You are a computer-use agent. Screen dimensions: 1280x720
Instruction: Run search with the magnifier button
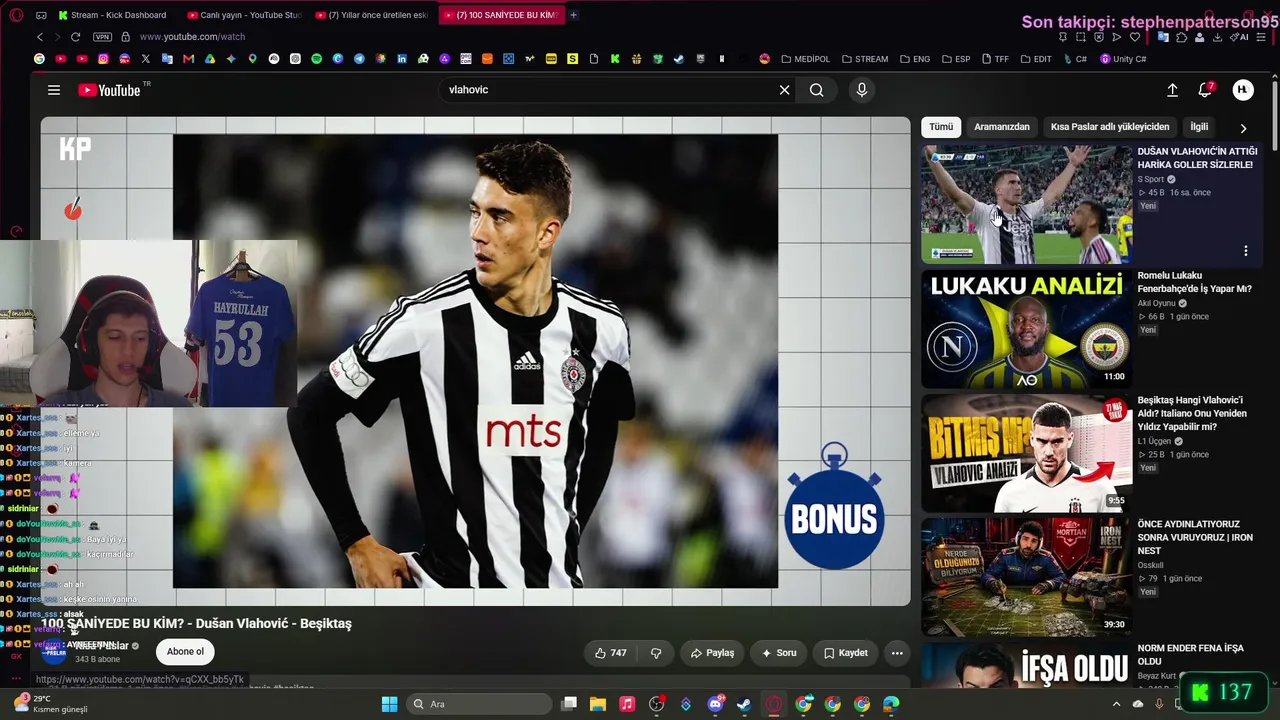(x=817, y=90)
